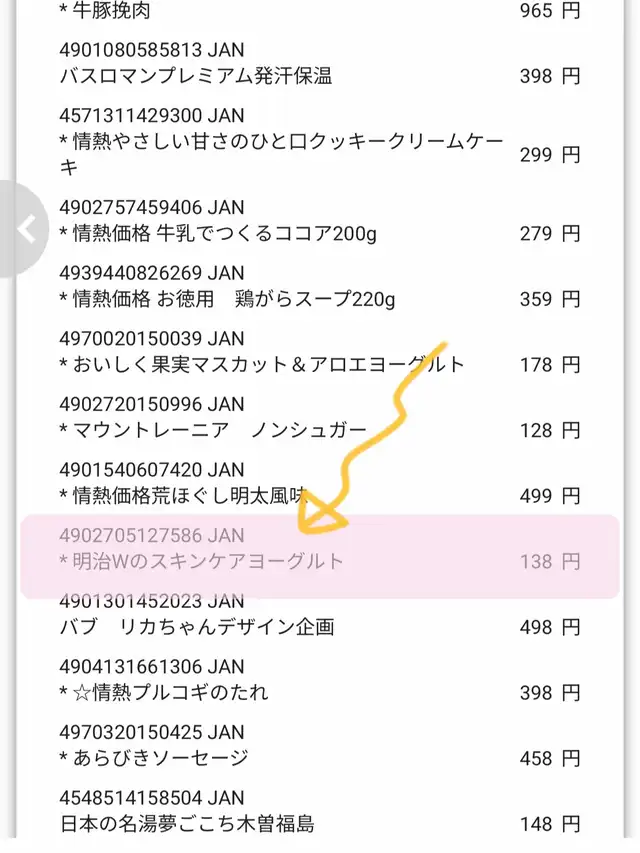Click JAN code 4901080585813
Screen dimensions: 640x853
point(152,50)
